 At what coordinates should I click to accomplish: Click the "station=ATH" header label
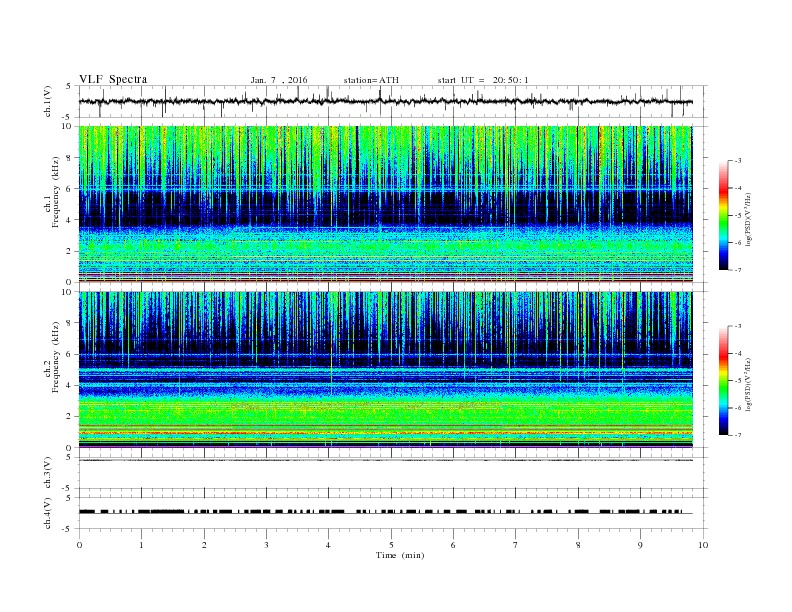click(x=371, y=80)
